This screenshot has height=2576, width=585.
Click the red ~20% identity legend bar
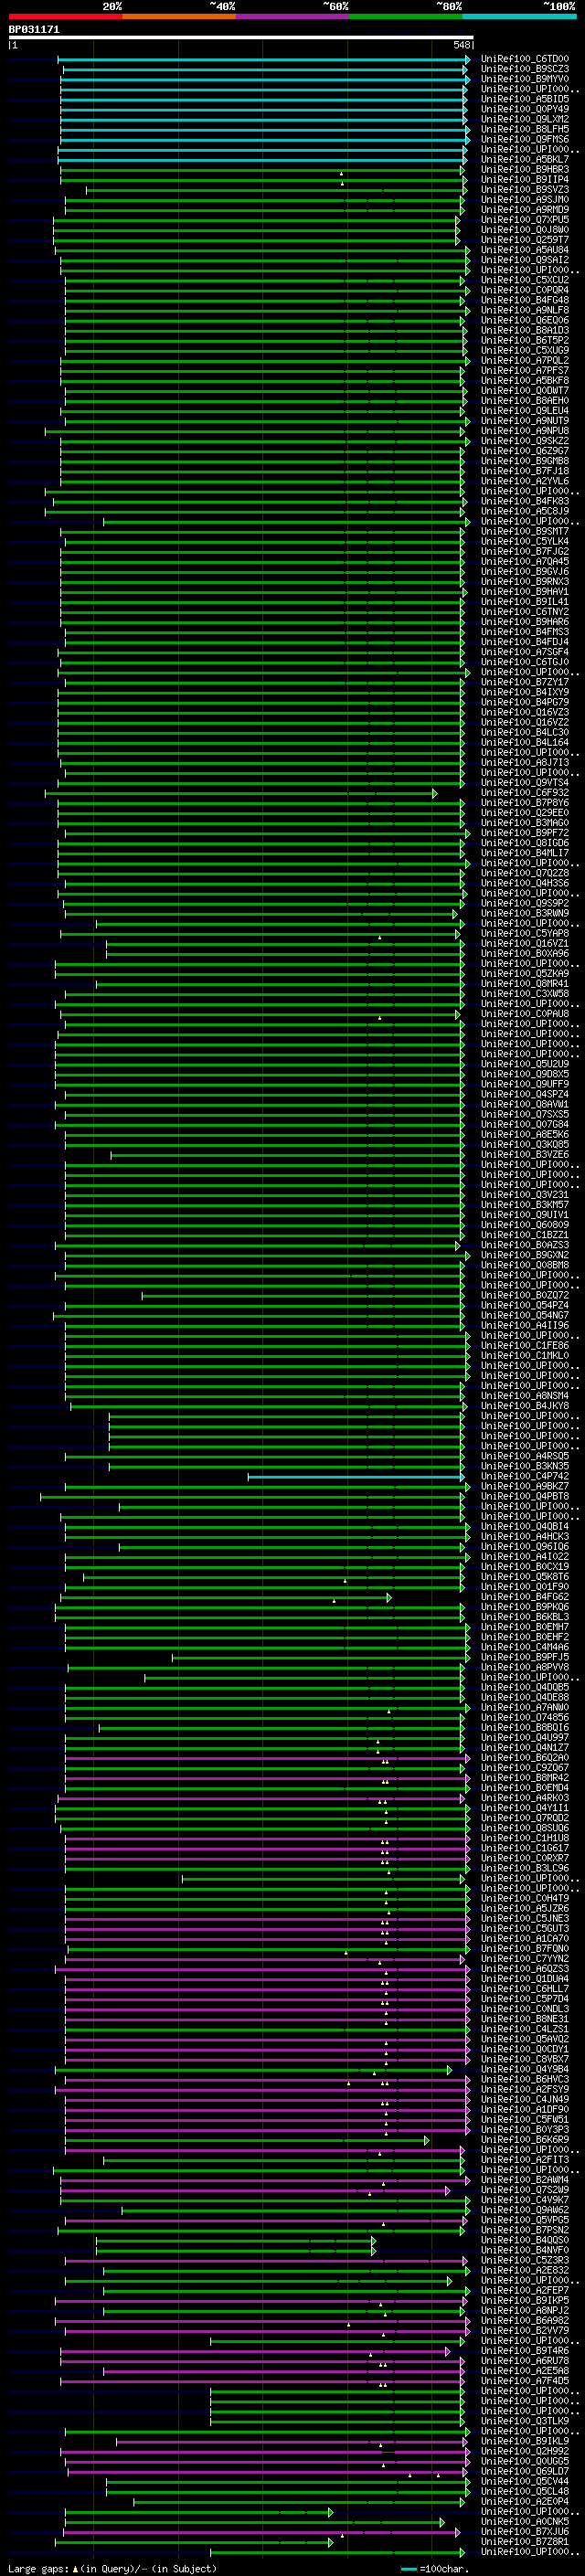[x=65, y=16]
